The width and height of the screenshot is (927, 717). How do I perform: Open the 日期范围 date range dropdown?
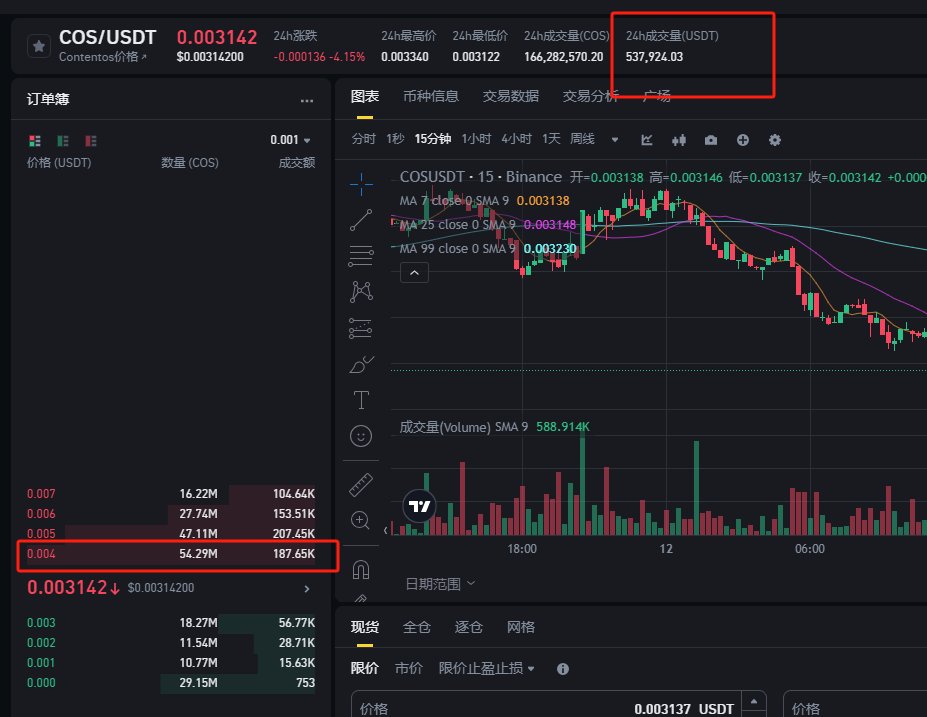coord(440,584)
